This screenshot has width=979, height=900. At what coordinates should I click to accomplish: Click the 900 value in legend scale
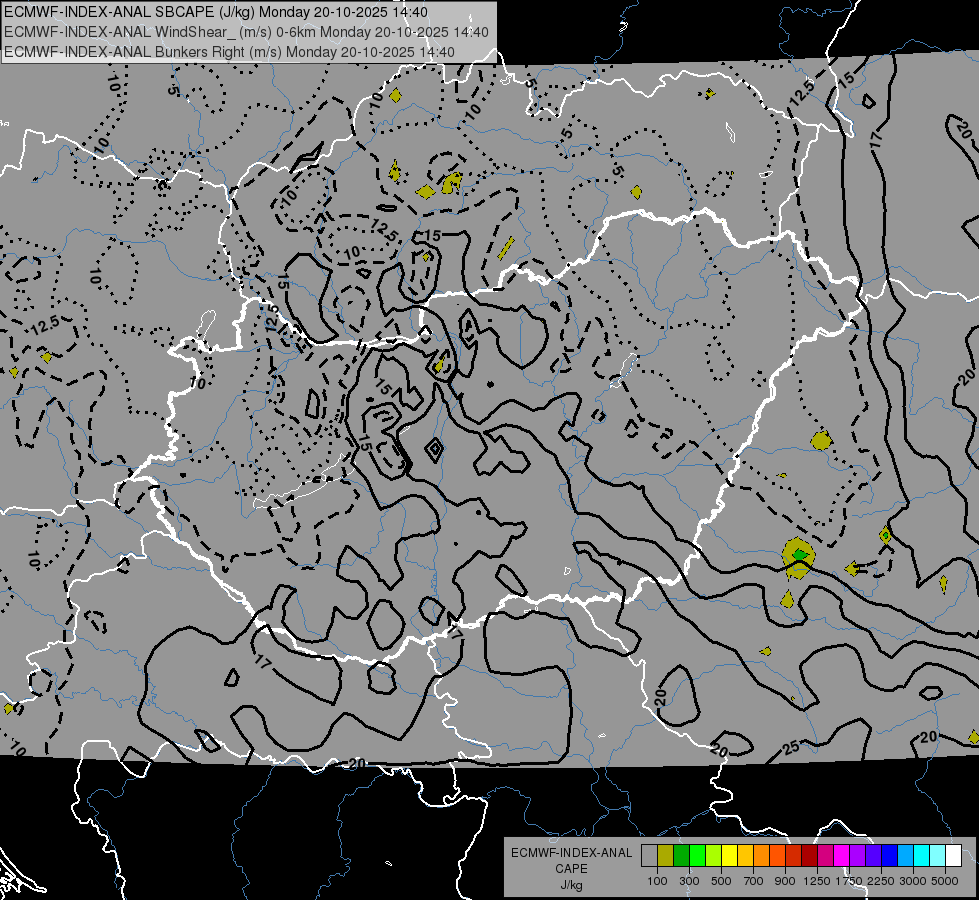pyautogui.click(x=785, y=881)
